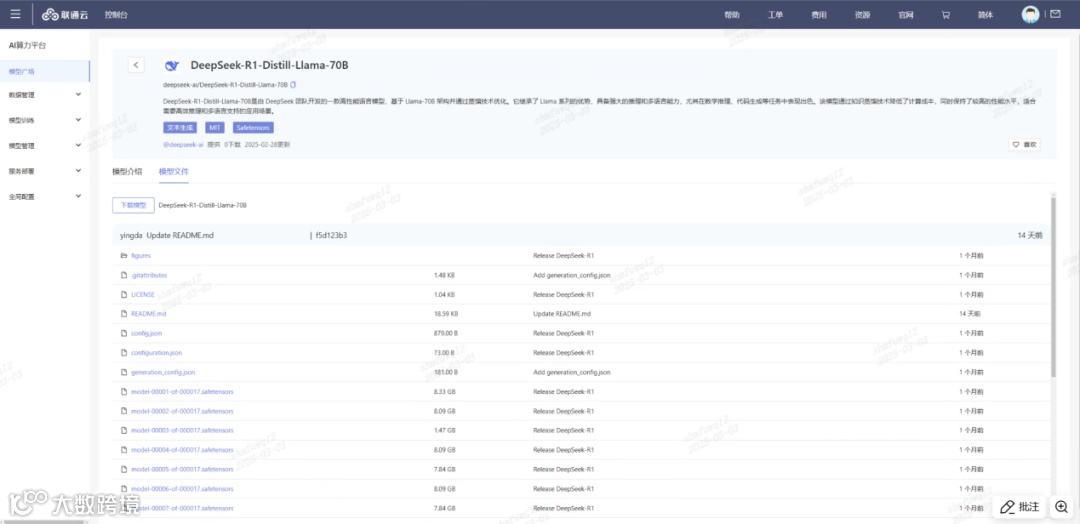The height and width of the screenshot is (524, 1080).
Task: Switch to the 模型文件 tab
Action: pos(174,171)
